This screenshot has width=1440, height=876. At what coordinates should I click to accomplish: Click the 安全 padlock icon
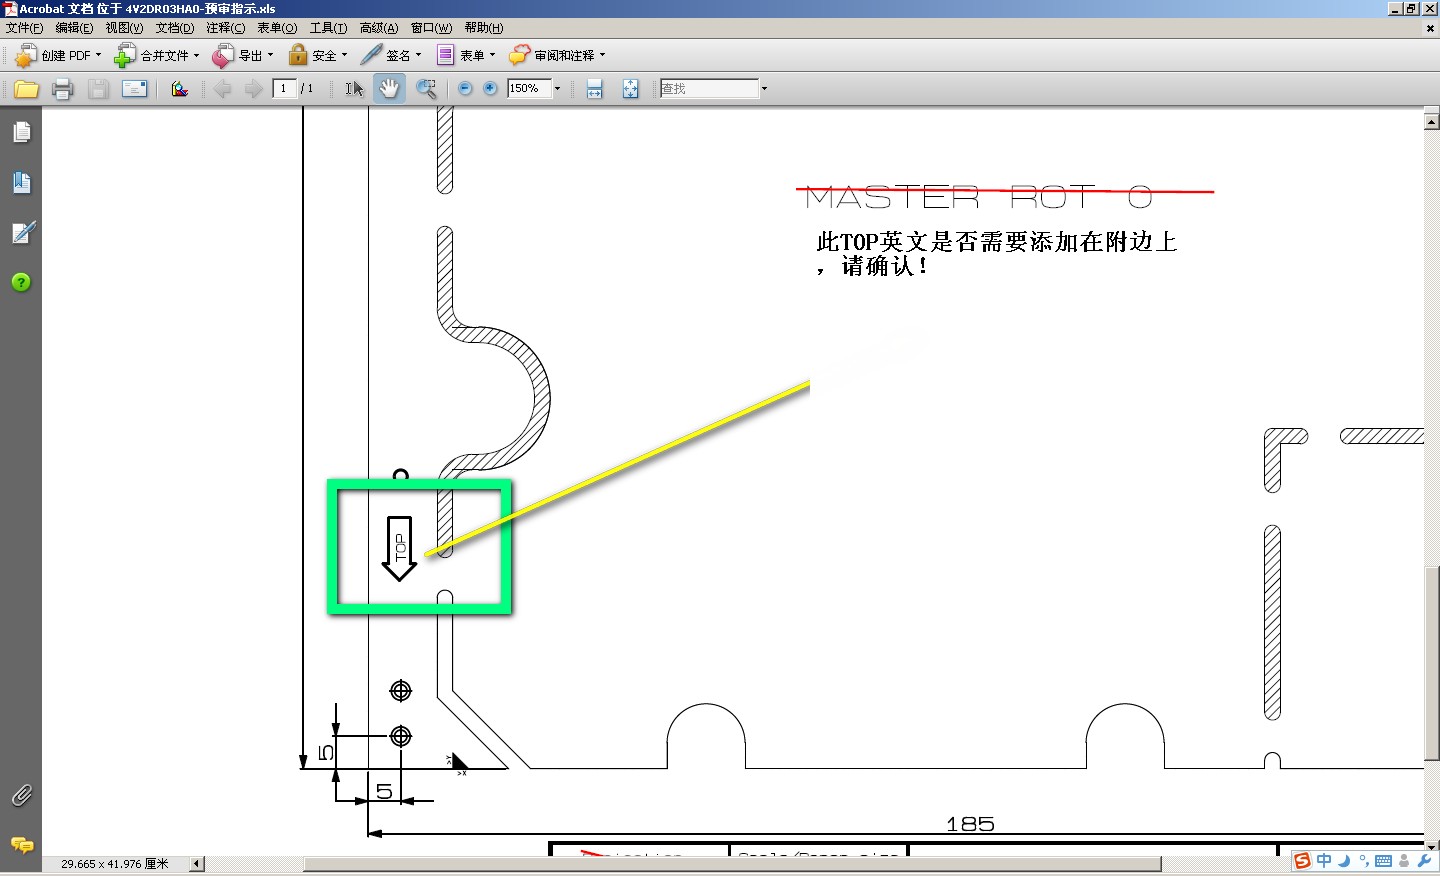tap(298, 56)
